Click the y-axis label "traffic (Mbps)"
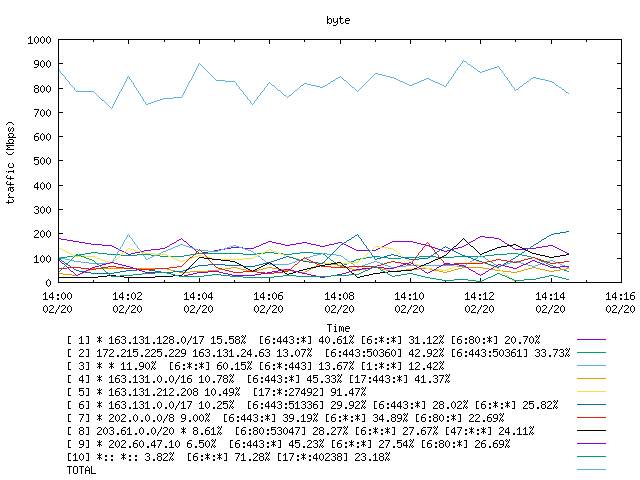The height and width of the screenshot is (480, 640). coord(10,162)
